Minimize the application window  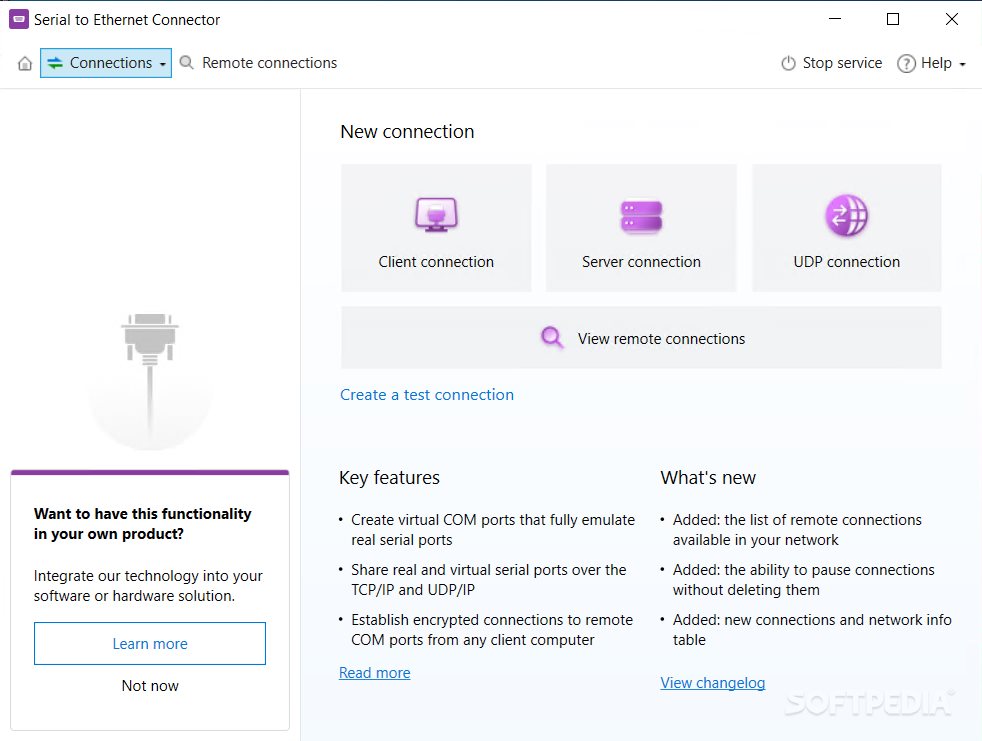(835, 19)
